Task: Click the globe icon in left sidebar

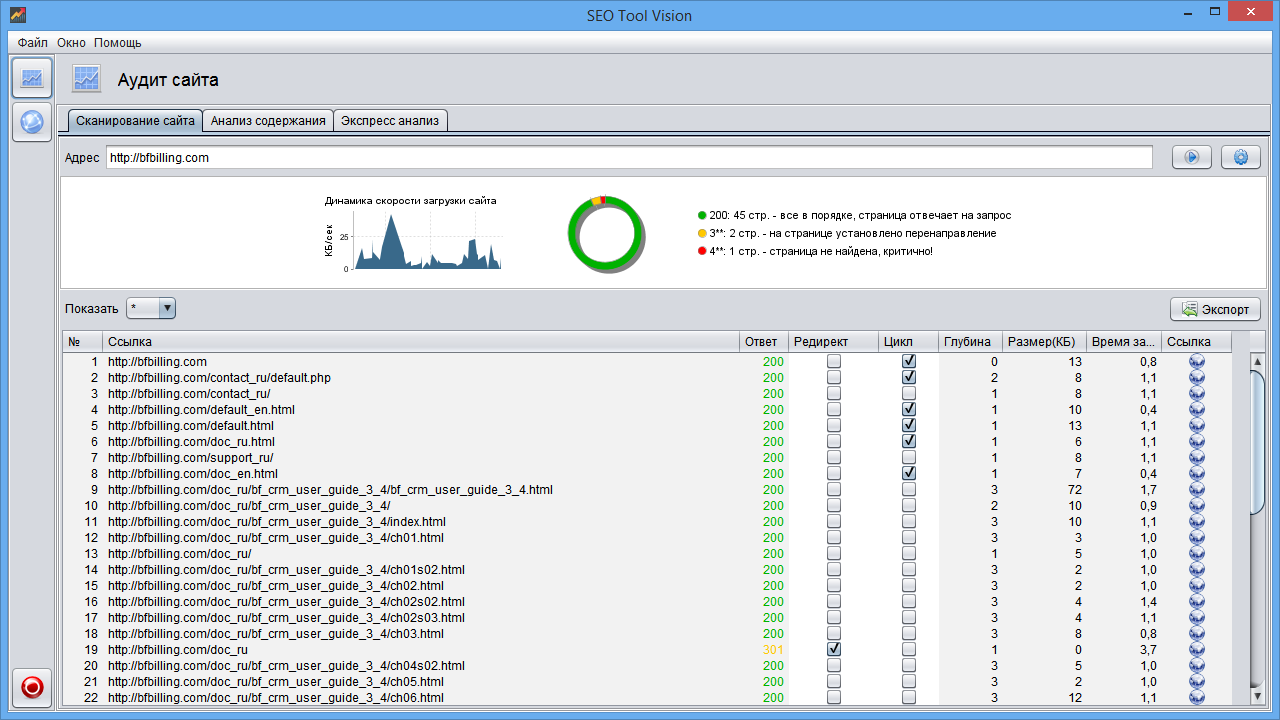Action: click(x=32, y=122)
